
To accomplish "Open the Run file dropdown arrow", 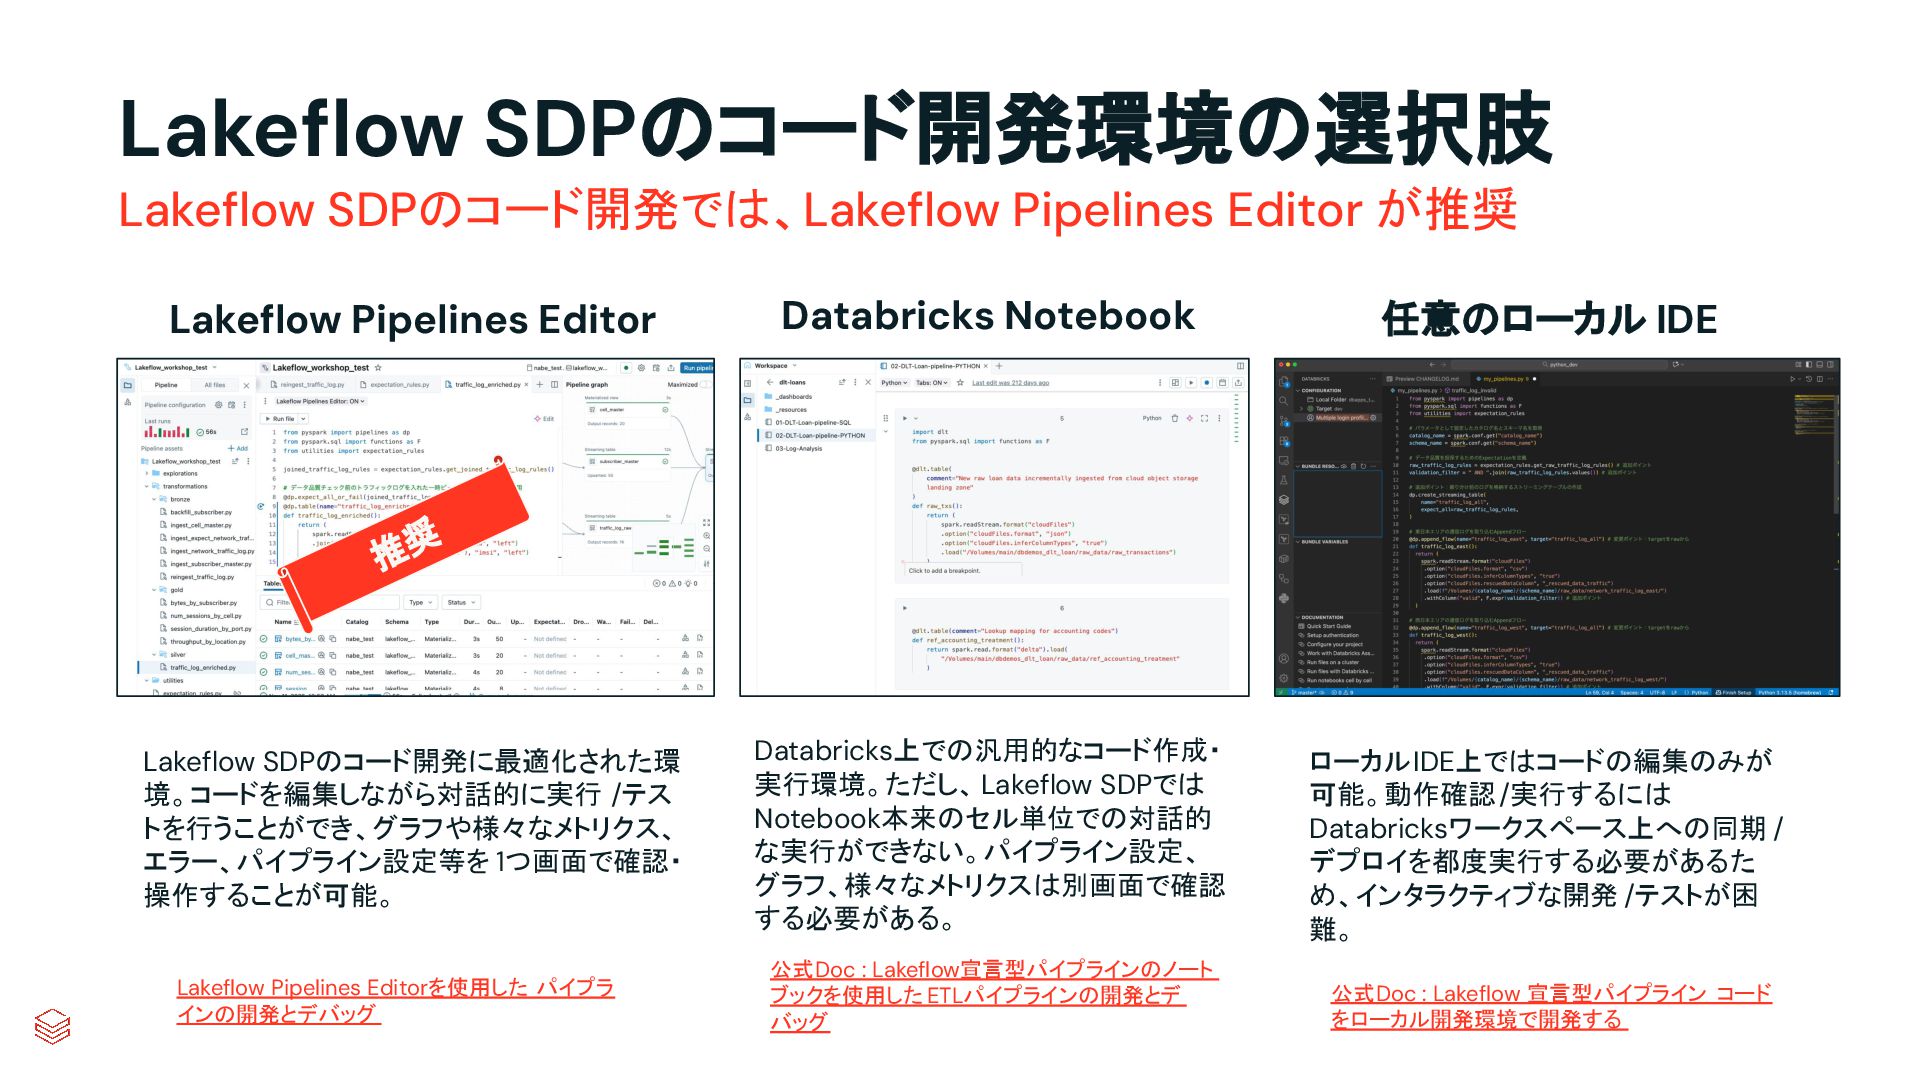I will (303, 419).
